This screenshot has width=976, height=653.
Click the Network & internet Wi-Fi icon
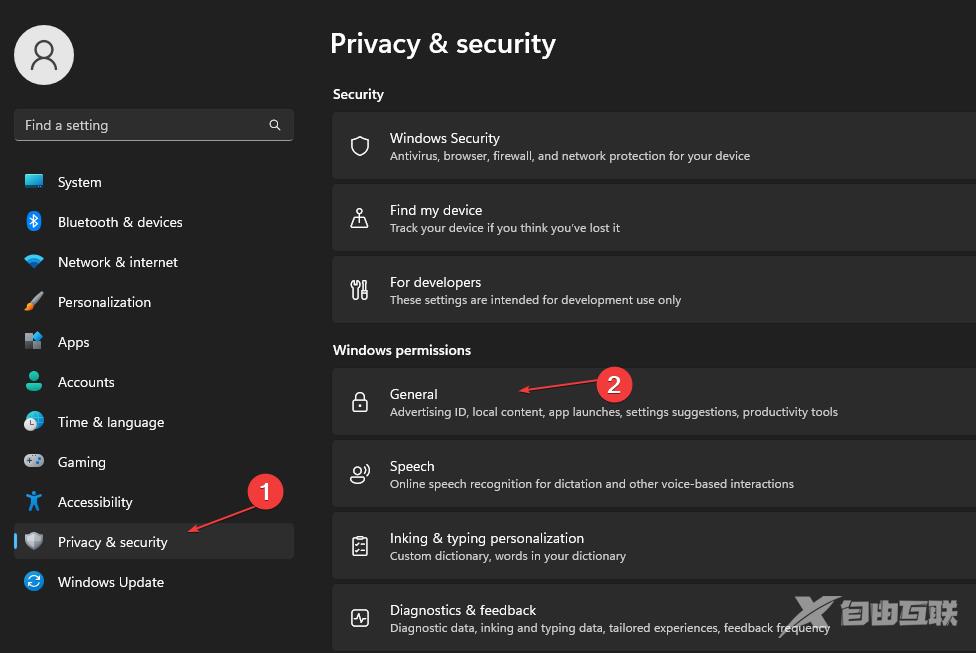pyautogui.click(x=34, y=262)
